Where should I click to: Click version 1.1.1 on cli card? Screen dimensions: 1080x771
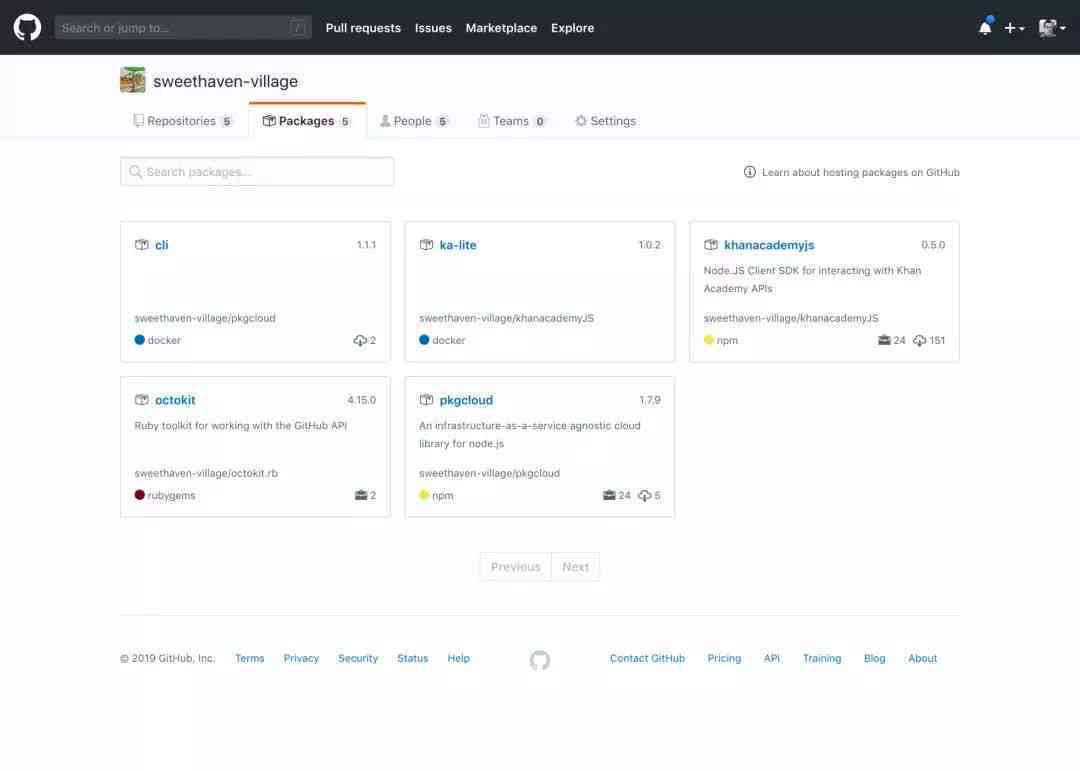(366, 245)
